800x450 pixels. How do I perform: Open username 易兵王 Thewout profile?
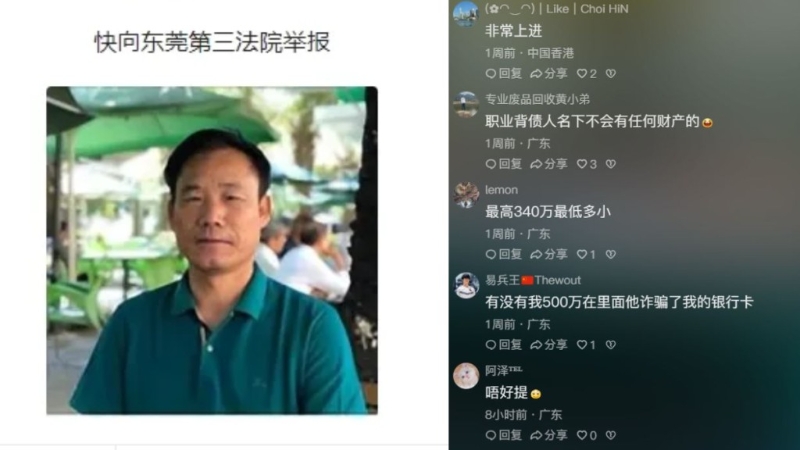pos(533,280)
